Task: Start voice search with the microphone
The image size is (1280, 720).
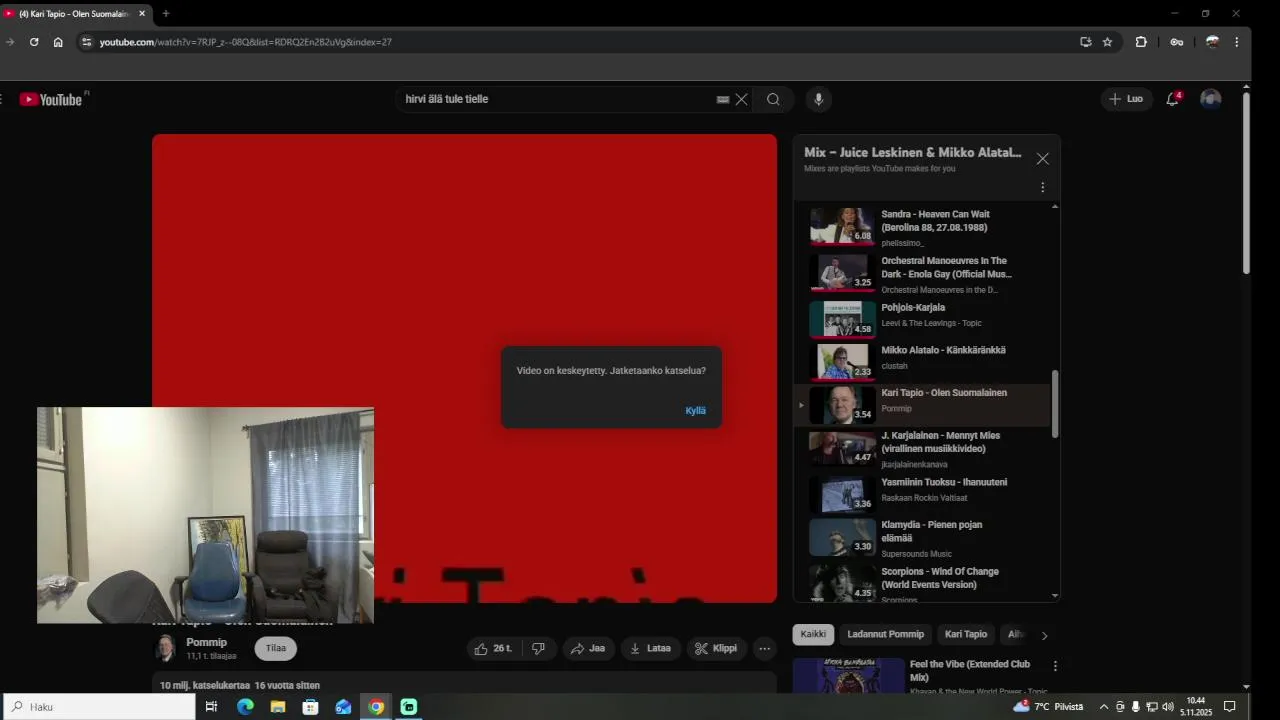Action: 818,99
